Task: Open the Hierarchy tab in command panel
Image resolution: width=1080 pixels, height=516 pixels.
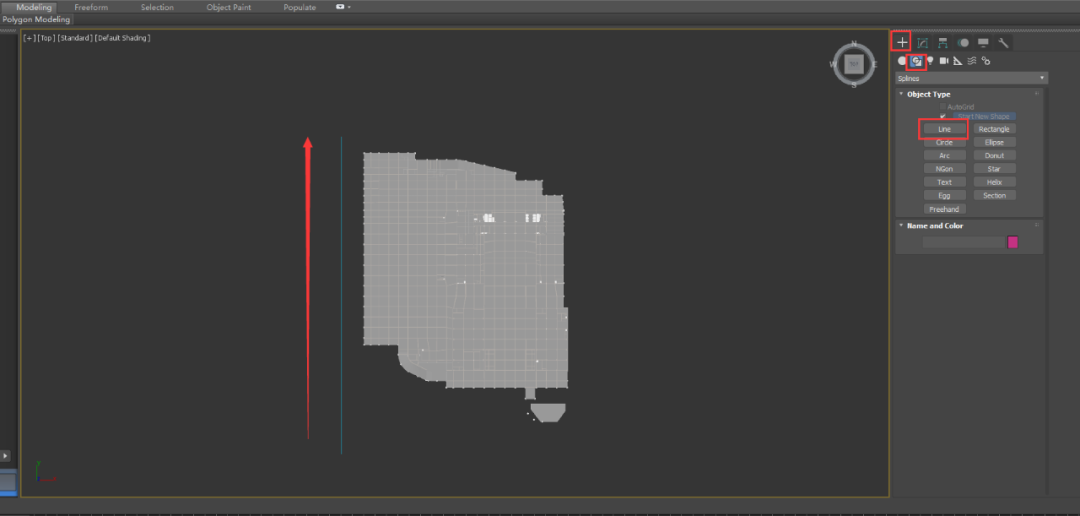Action: coord(942,43)
